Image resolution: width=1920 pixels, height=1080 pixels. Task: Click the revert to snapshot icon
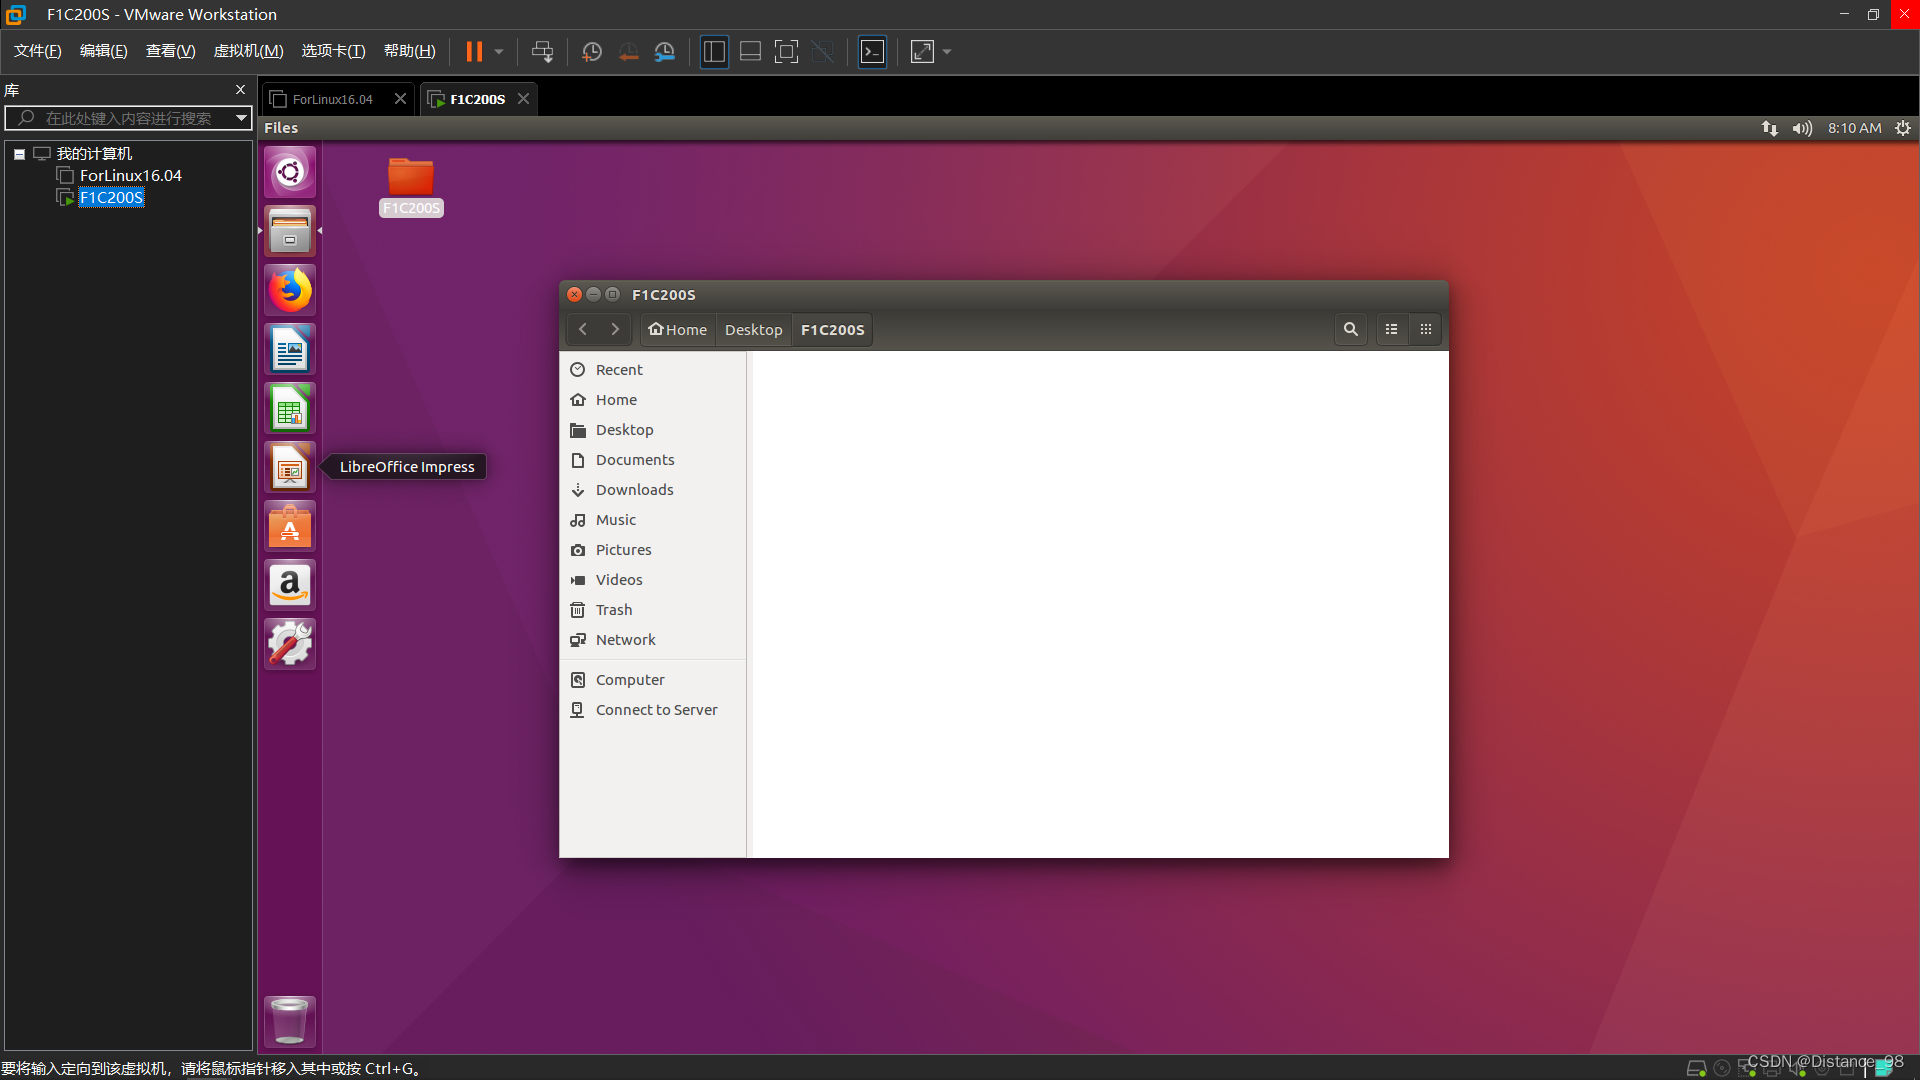click(628, 52)
